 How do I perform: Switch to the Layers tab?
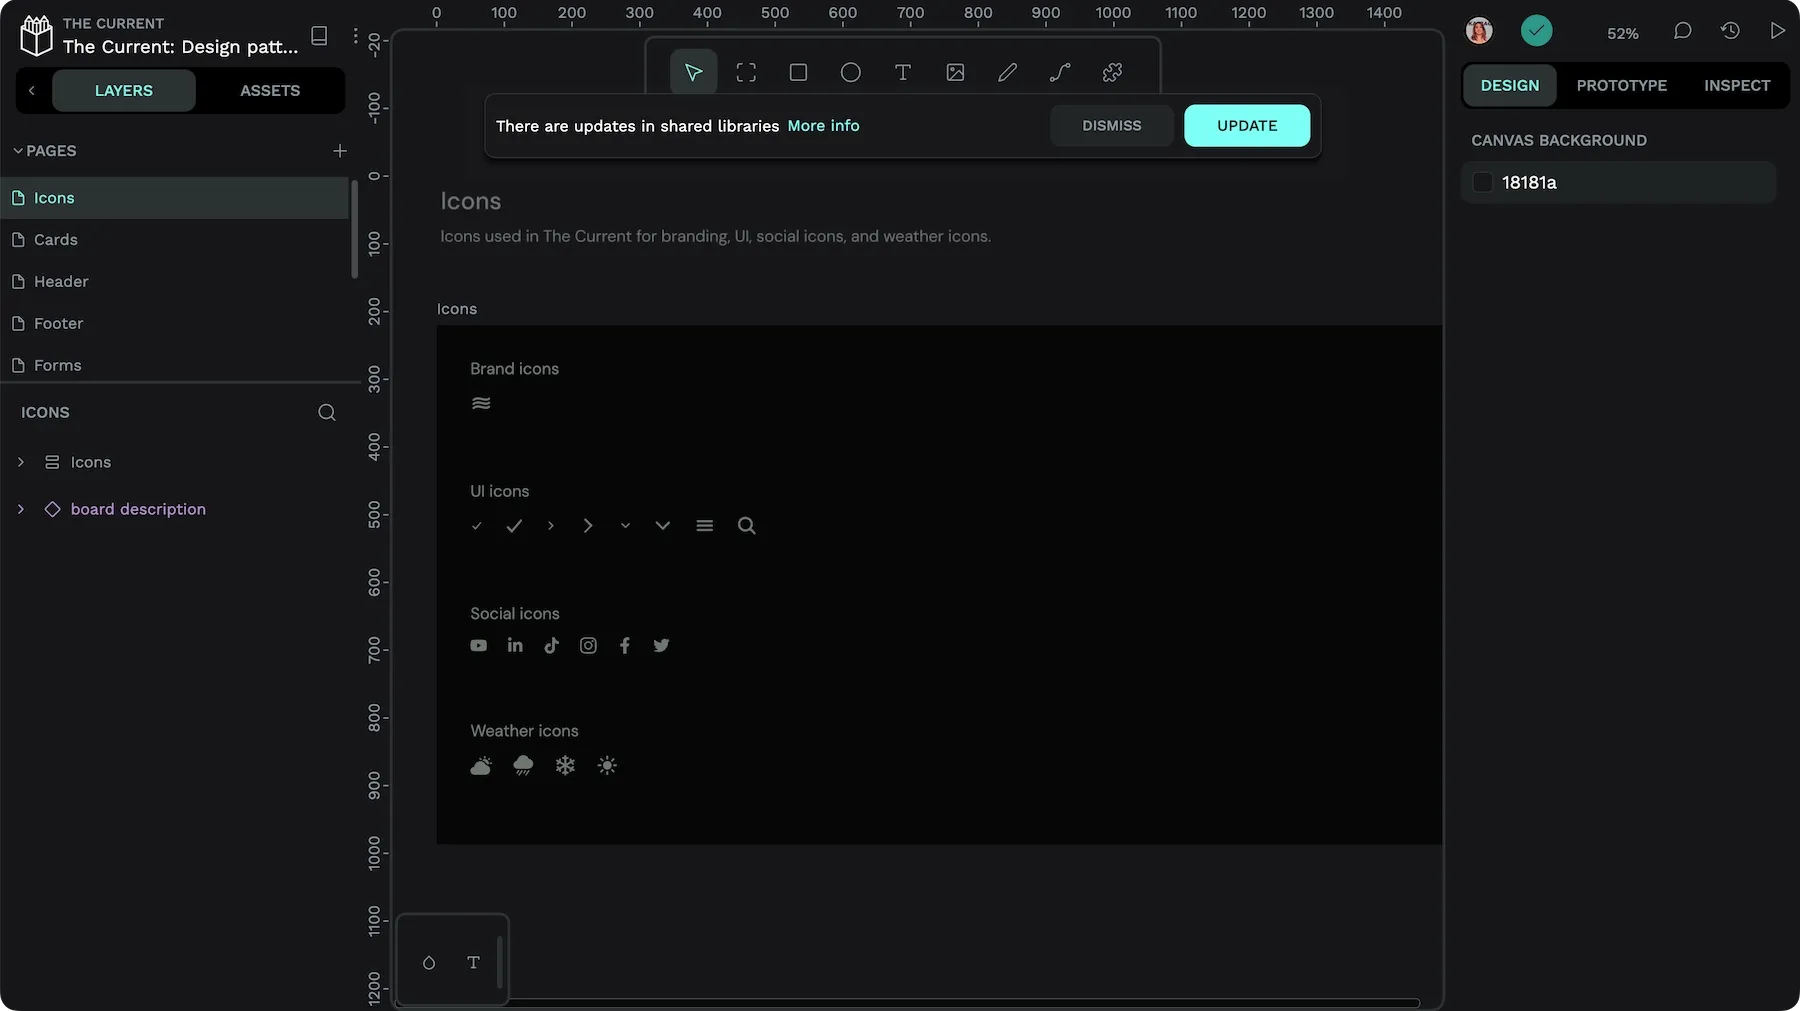point(124,90)
